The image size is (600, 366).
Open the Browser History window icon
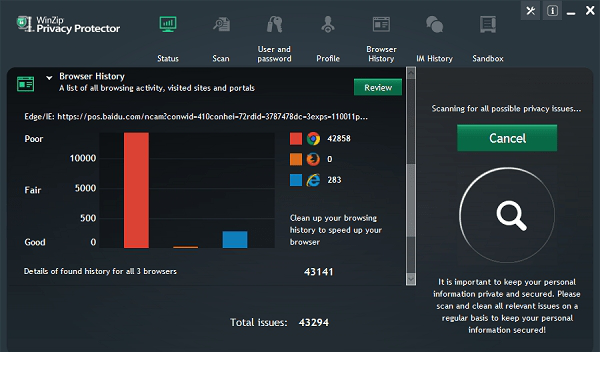(x=381, y=24)
